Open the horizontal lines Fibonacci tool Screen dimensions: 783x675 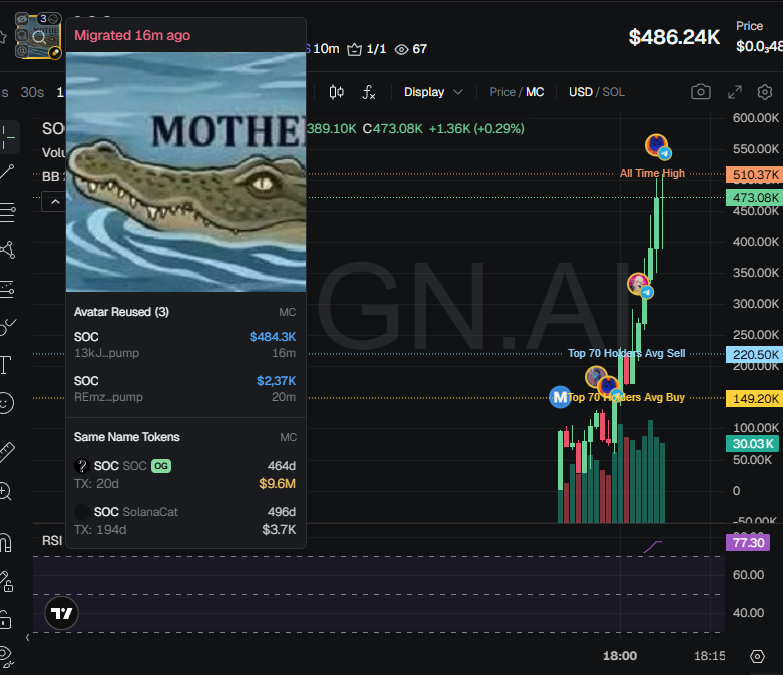(7, 212)
